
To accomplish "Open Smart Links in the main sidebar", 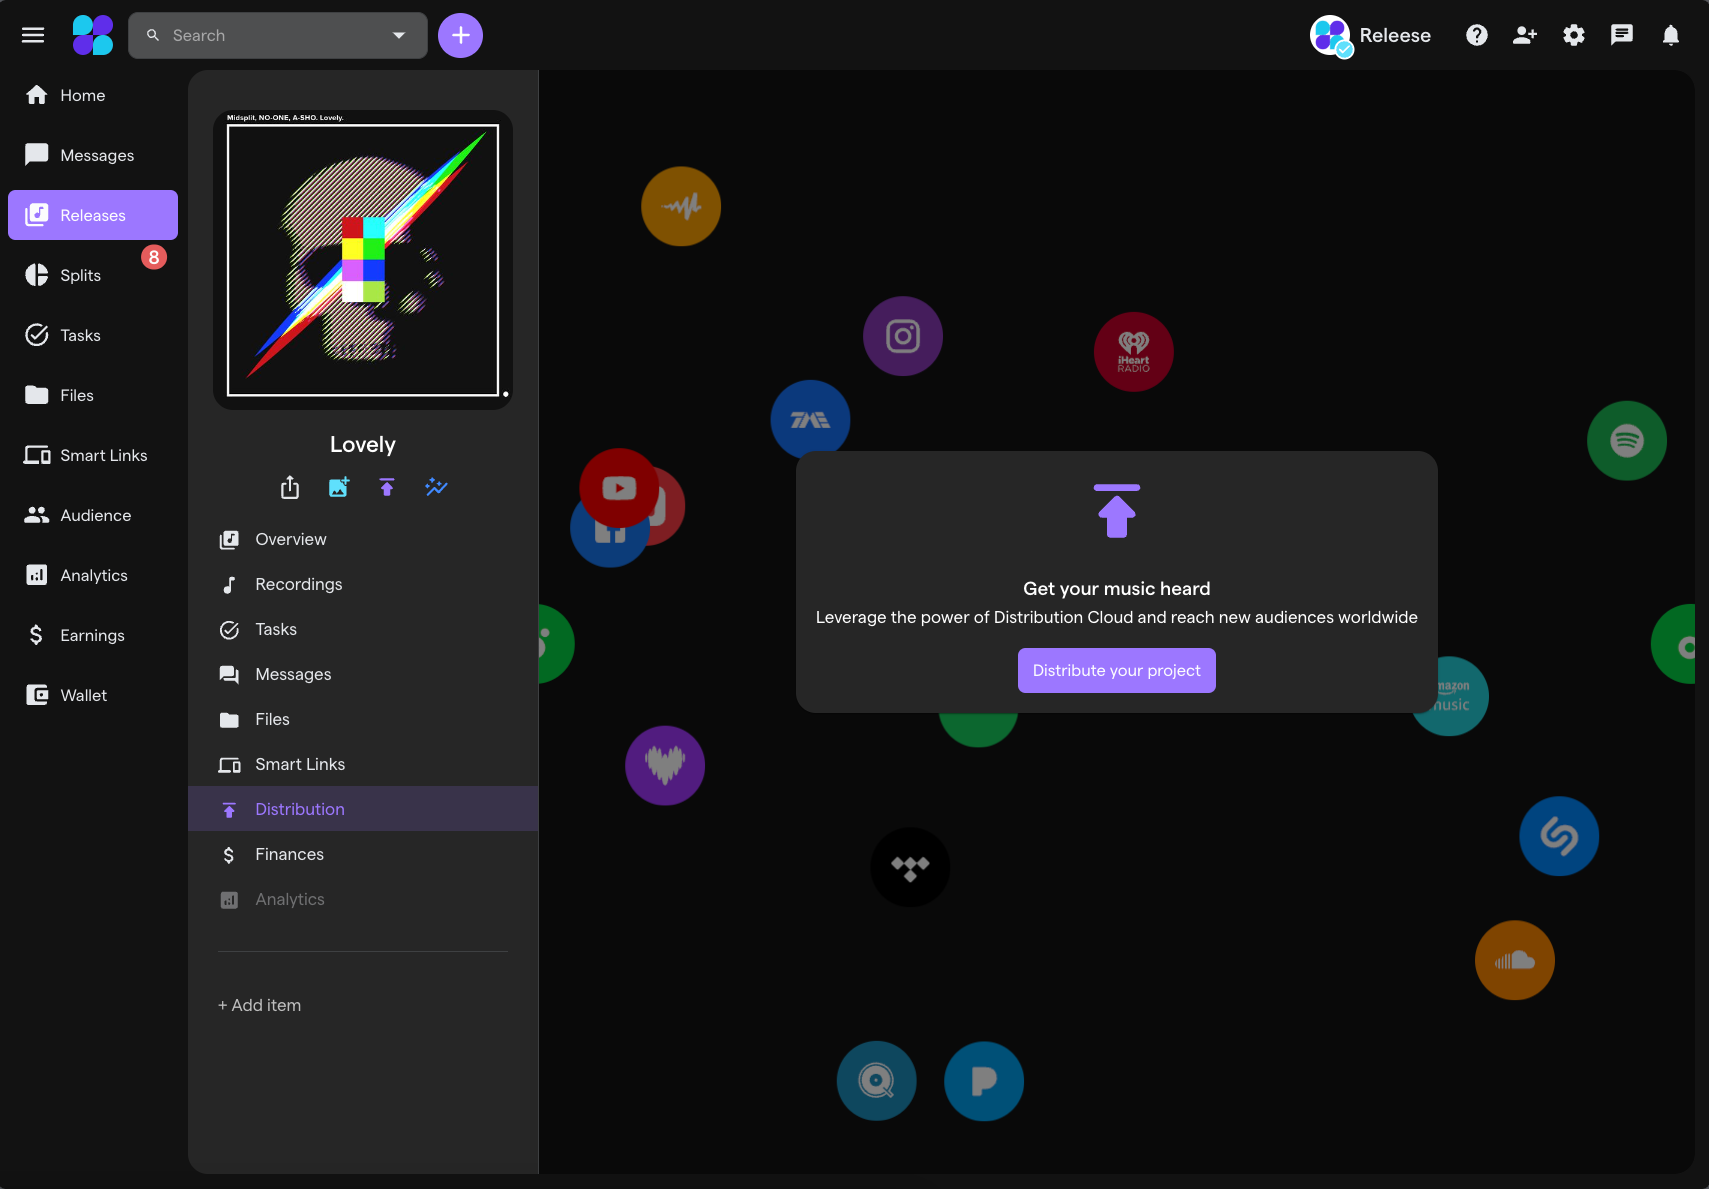I will [x=93, y=455].
